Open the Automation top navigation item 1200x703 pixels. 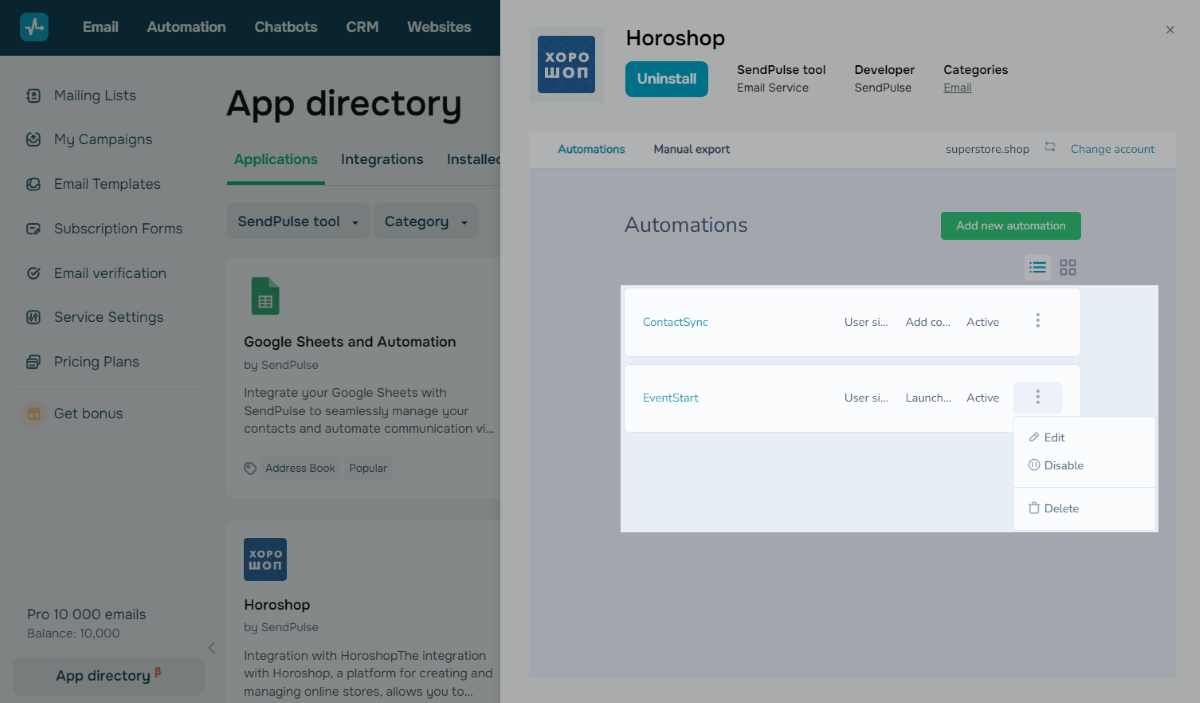[186, 27]
